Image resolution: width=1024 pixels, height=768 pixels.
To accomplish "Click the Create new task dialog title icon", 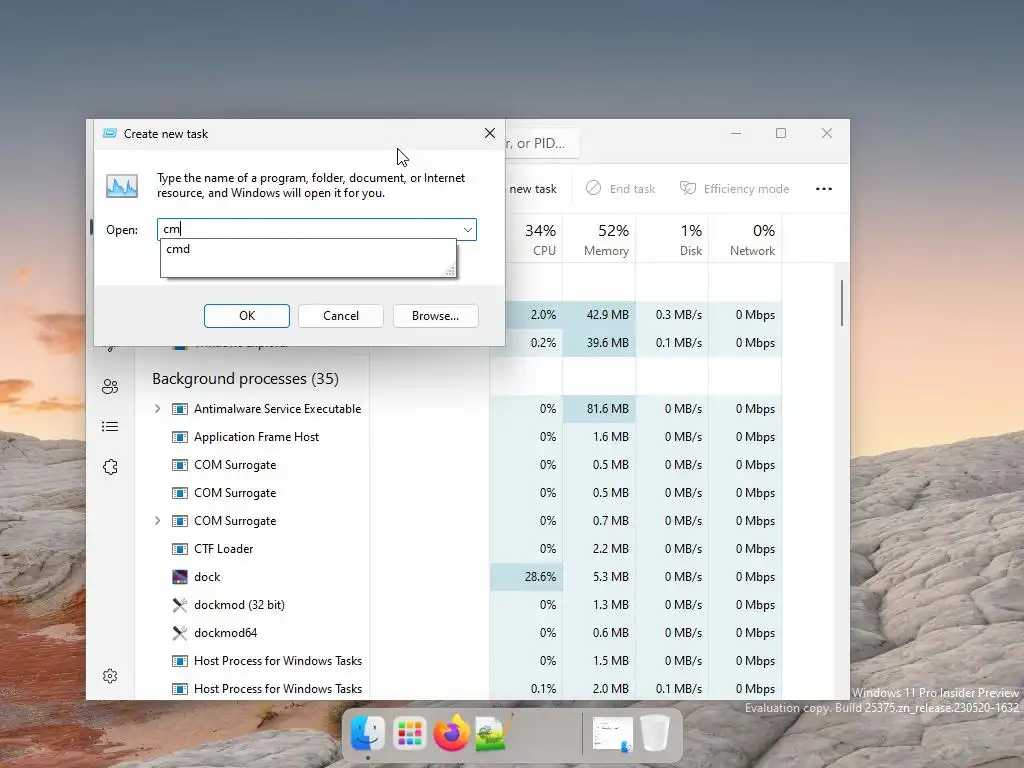I will (110, 133).
